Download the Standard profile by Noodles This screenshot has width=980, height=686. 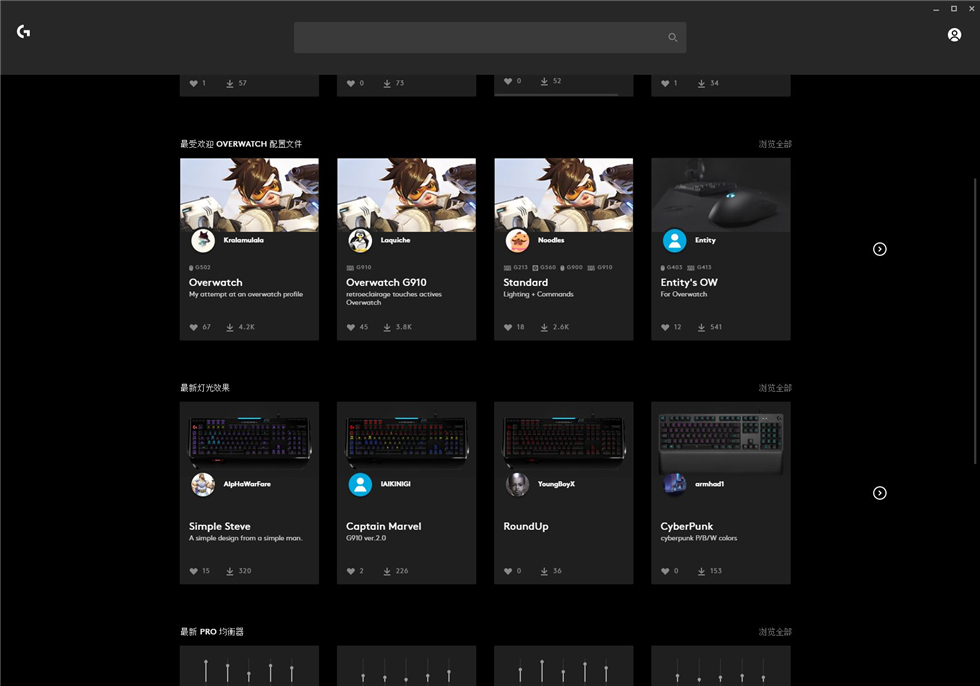tap(544, 327)
